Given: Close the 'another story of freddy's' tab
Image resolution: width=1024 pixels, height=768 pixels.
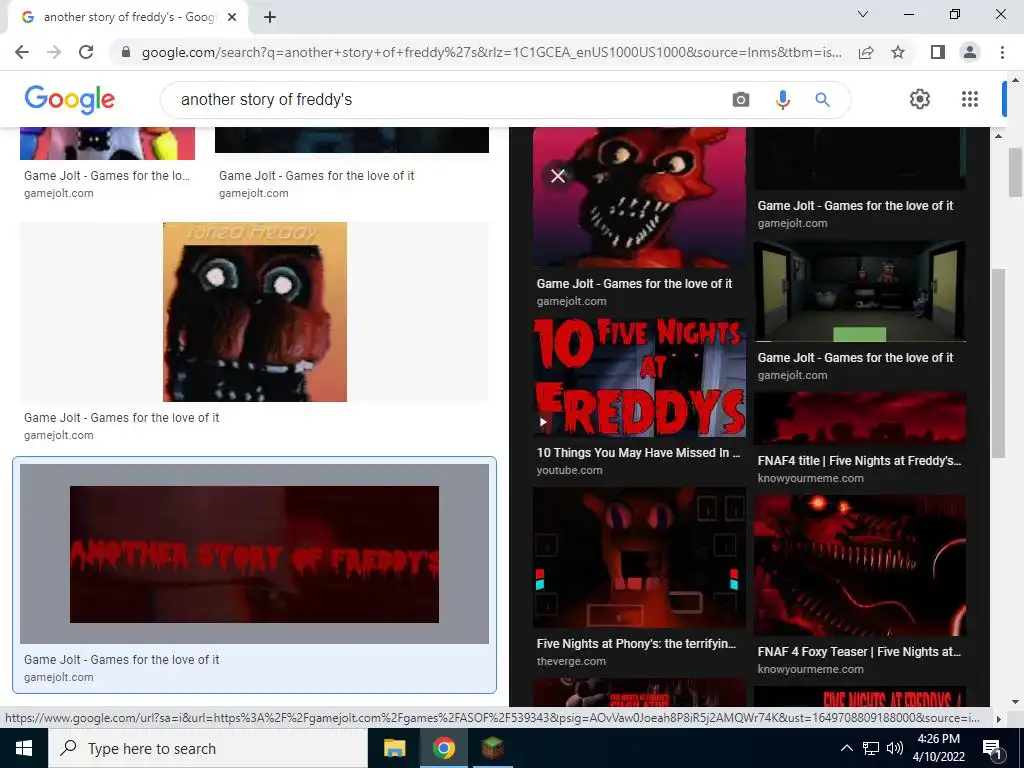Looking at the screenshot, I should pos(232,18).
